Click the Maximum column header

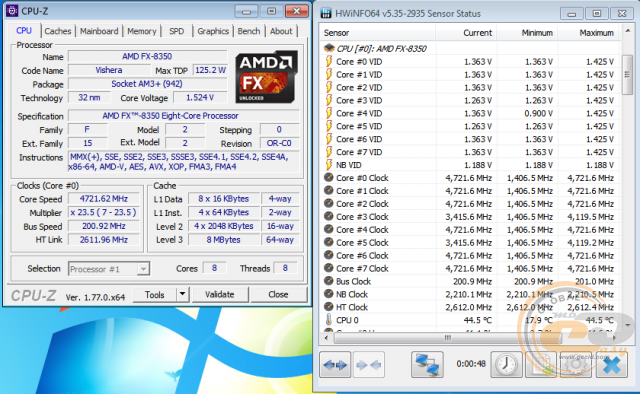click(588, 33)
